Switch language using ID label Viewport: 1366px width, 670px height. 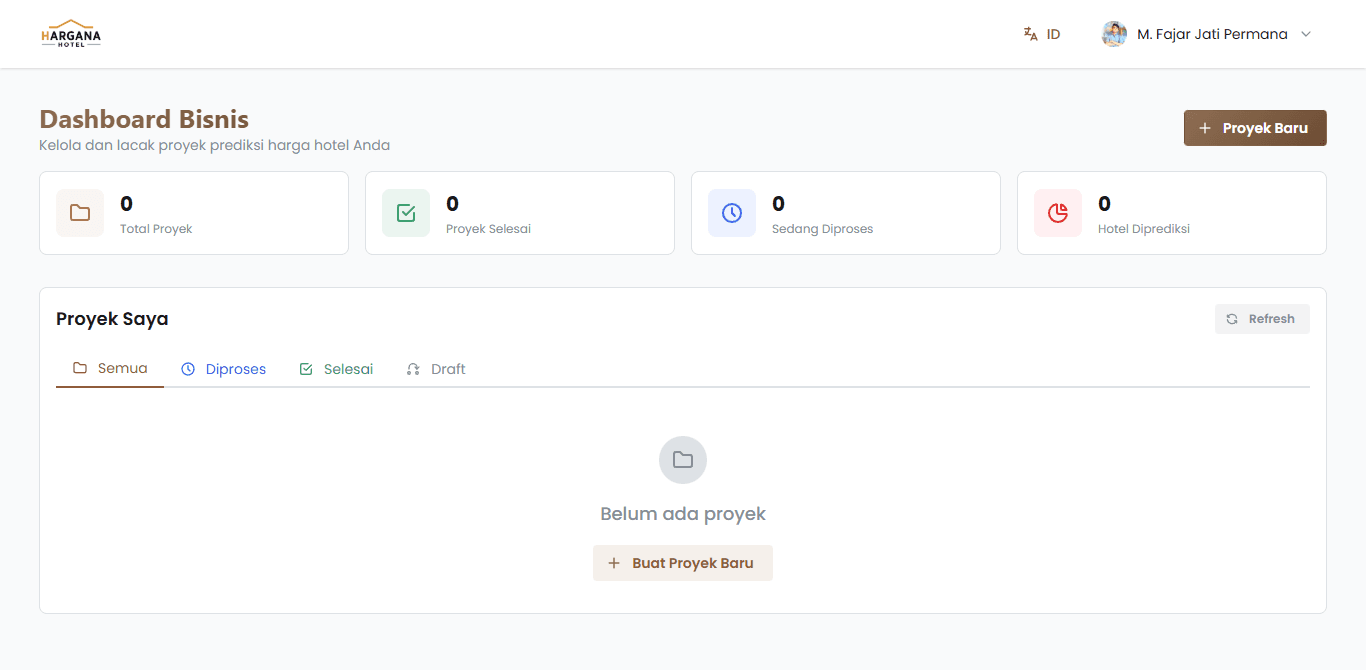[x=1053, y=34]
